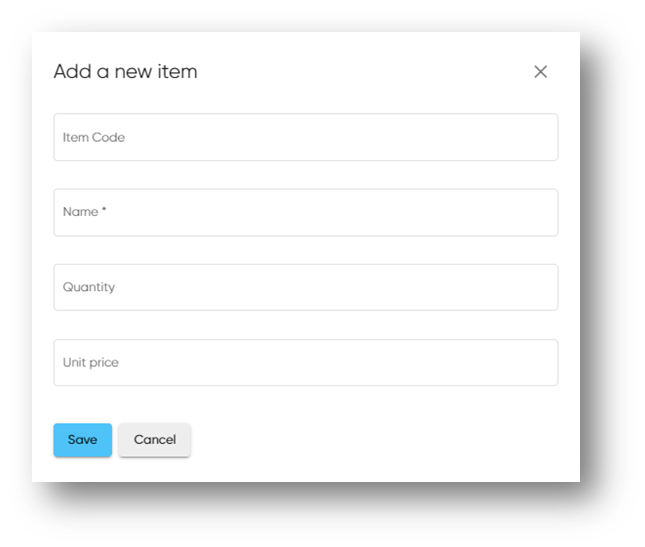This screenshot has height=547, width=645.
Task: Save the new item
Action: point(83,440)
